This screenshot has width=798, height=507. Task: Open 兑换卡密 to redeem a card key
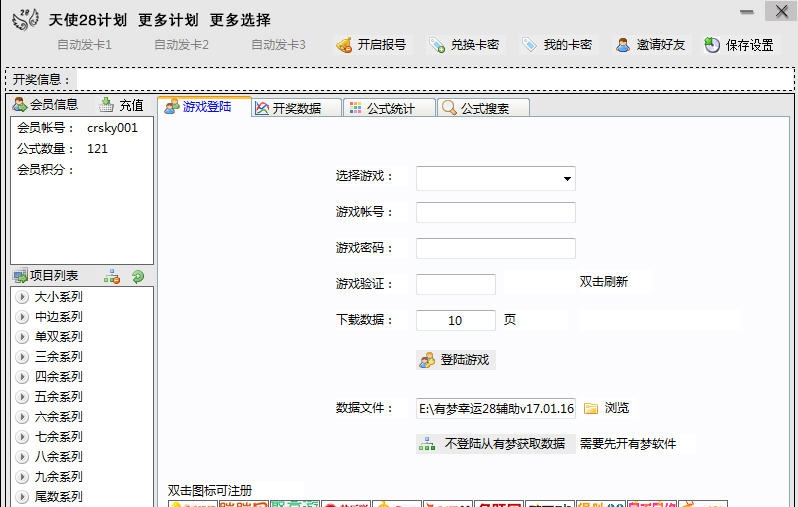464,45
